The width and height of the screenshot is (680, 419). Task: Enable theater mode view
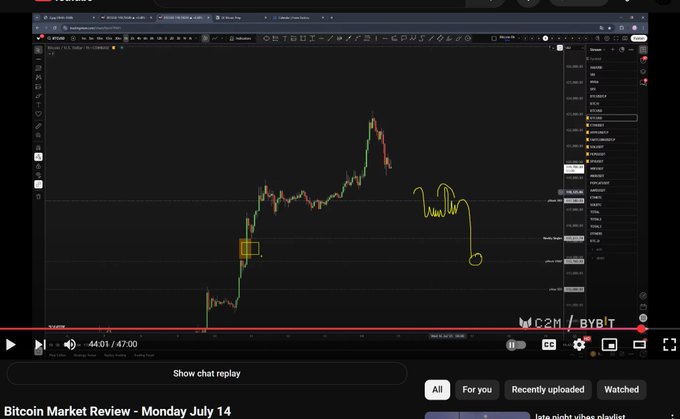[639, 344]
